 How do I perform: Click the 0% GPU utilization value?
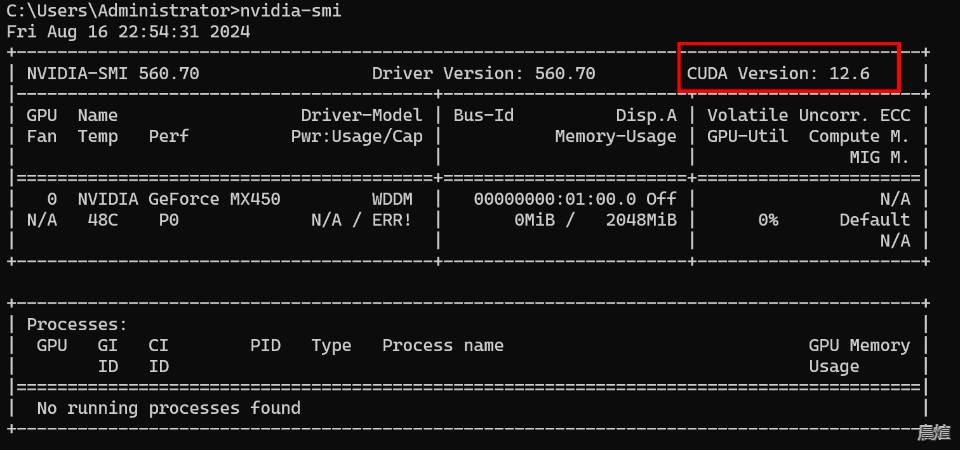click(x=767, y=220)
